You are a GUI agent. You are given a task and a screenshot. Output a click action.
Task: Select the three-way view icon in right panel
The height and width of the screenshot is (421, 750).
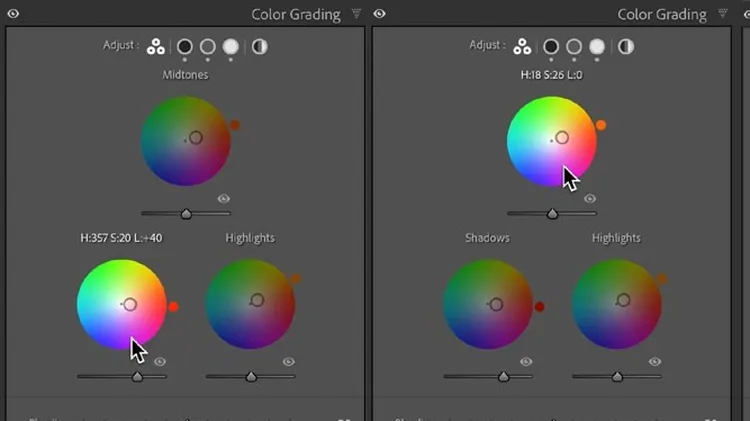tap(522, 47)
